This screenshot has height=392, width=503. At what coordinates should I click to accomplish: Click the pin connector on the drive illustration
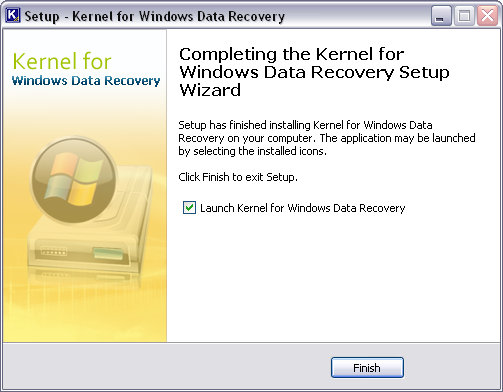tap(53, 252)
